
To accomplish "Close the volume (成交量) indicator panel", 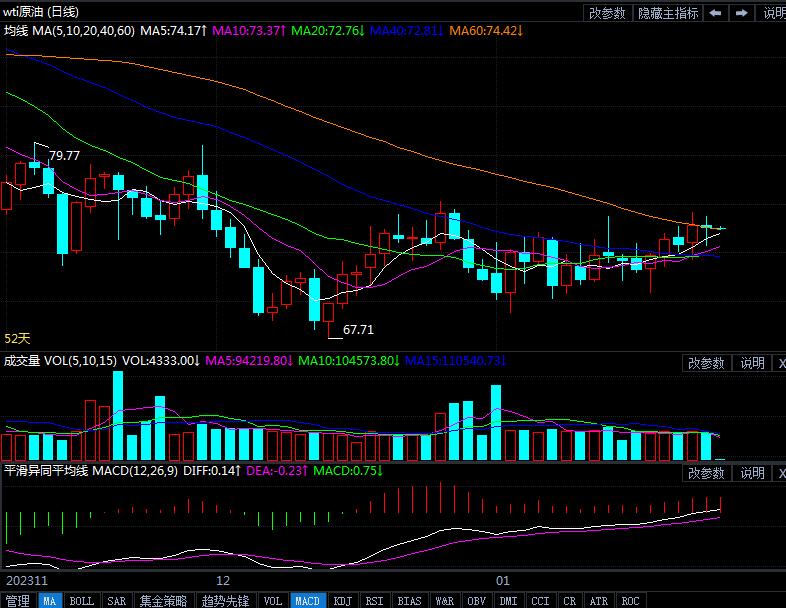I will (780, 363).
